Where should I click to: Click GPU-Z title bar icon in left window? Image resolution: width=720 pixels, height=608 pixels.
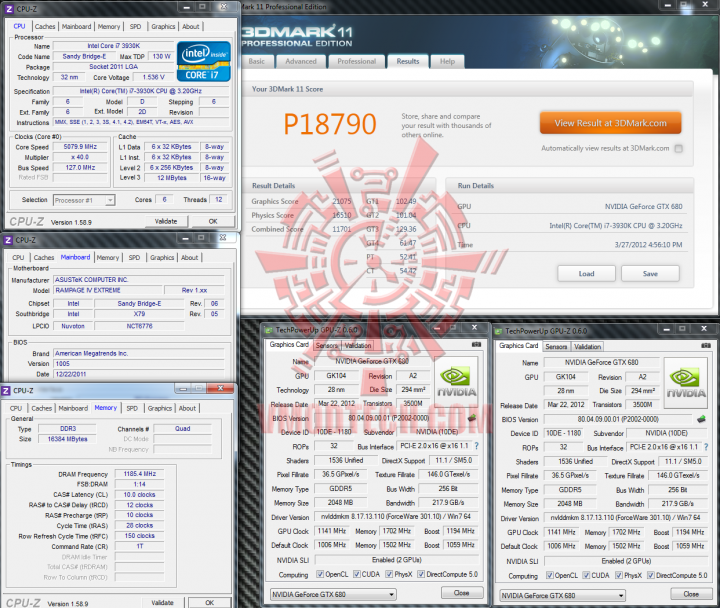coord(268,330)
